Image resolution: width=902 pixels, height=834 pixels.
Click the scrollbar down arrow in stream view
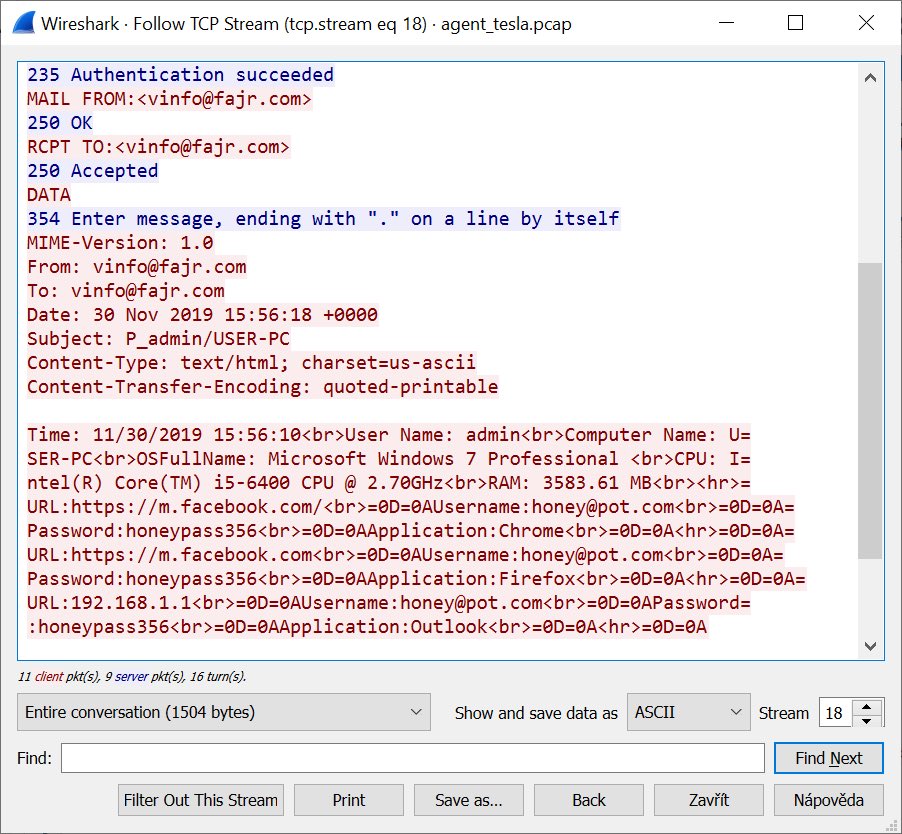click(x=870, y=646)
